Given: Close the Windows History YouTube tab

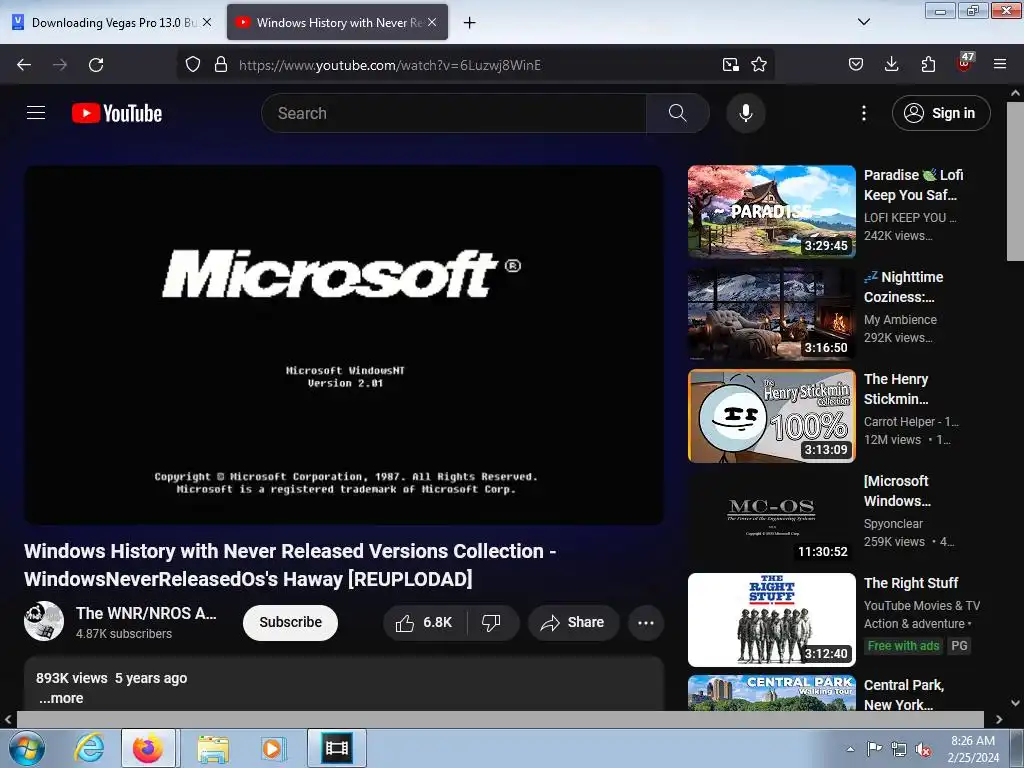Looking at the screenshot, I should (x=432, y=22).
